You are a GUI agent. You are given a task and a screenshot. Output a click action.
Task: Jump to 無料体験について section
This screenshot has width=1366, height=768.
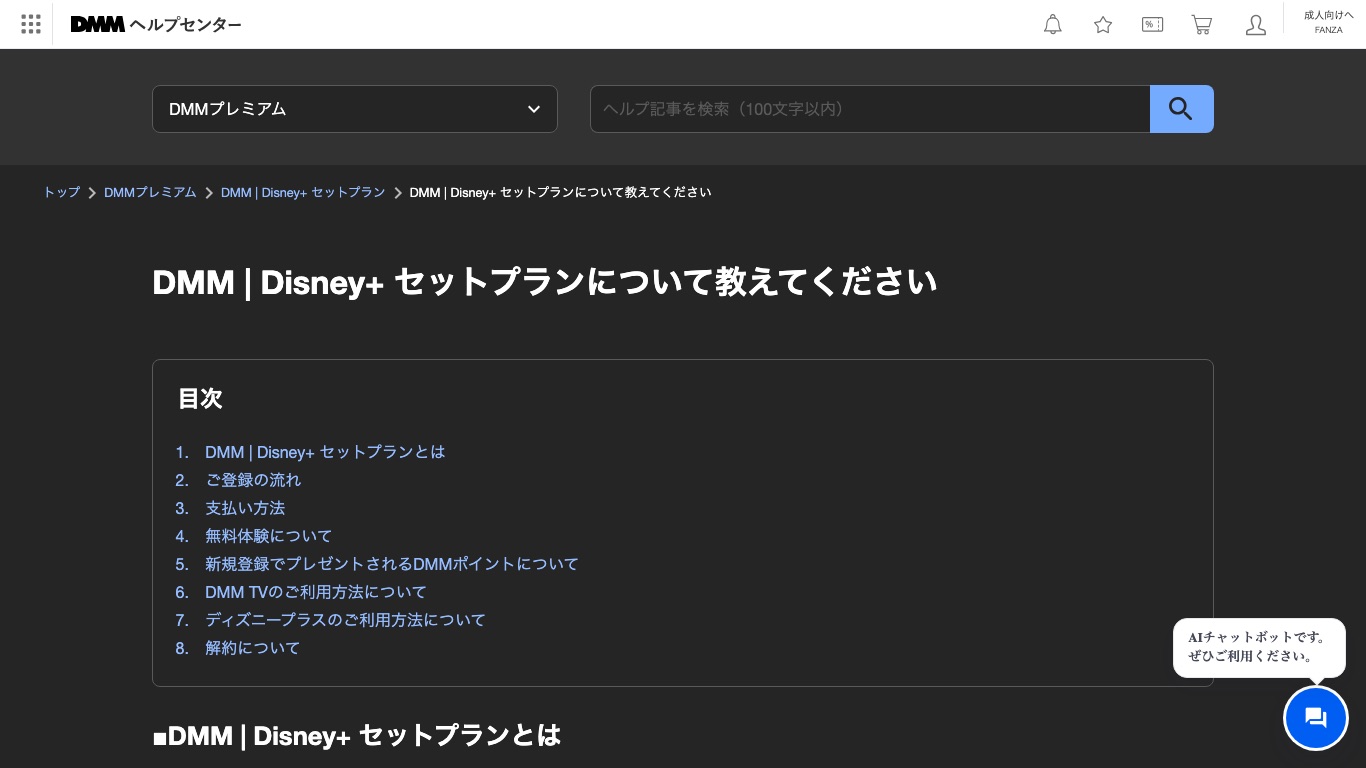tap(269, 536)
